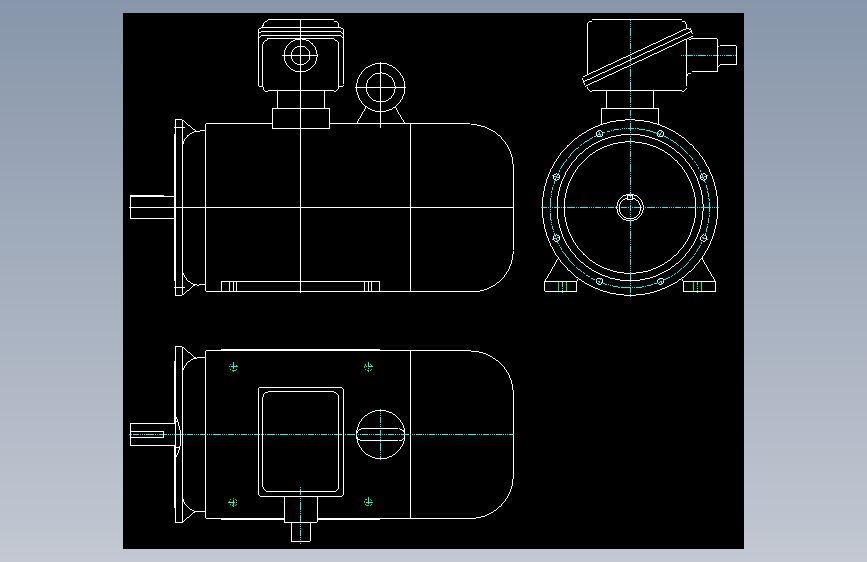Screen dimensions: 867x562
Task: Select lower-right green mounting hole marker in top view
Action: coord(368,502)
